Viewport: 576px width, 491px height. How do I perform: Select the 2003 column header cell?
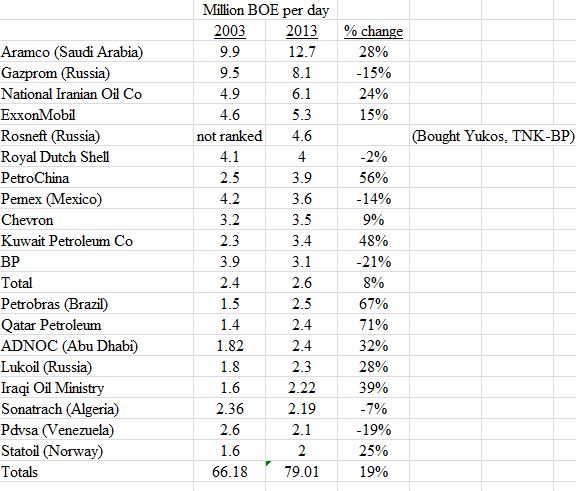coord(230,30)
